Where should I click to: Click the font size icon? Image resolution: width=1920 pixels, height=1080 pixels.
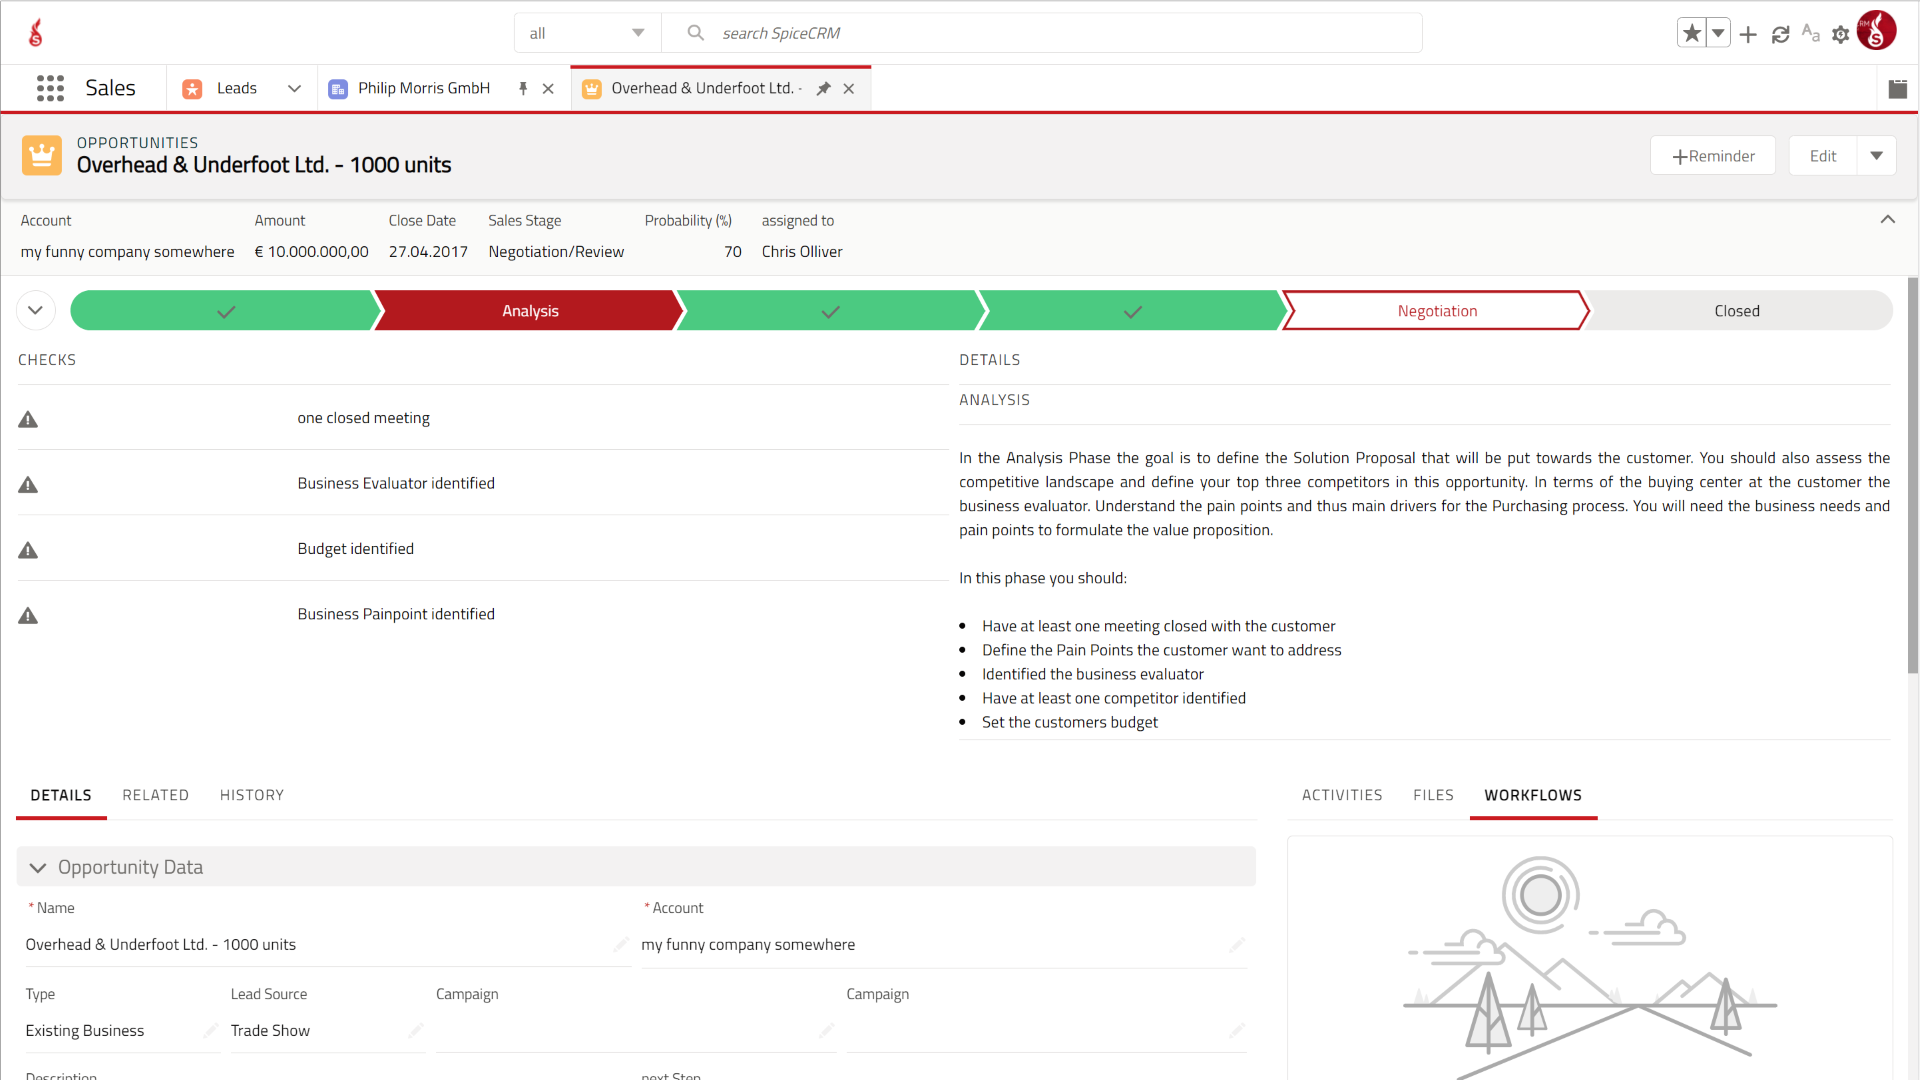coord(1810,33)
